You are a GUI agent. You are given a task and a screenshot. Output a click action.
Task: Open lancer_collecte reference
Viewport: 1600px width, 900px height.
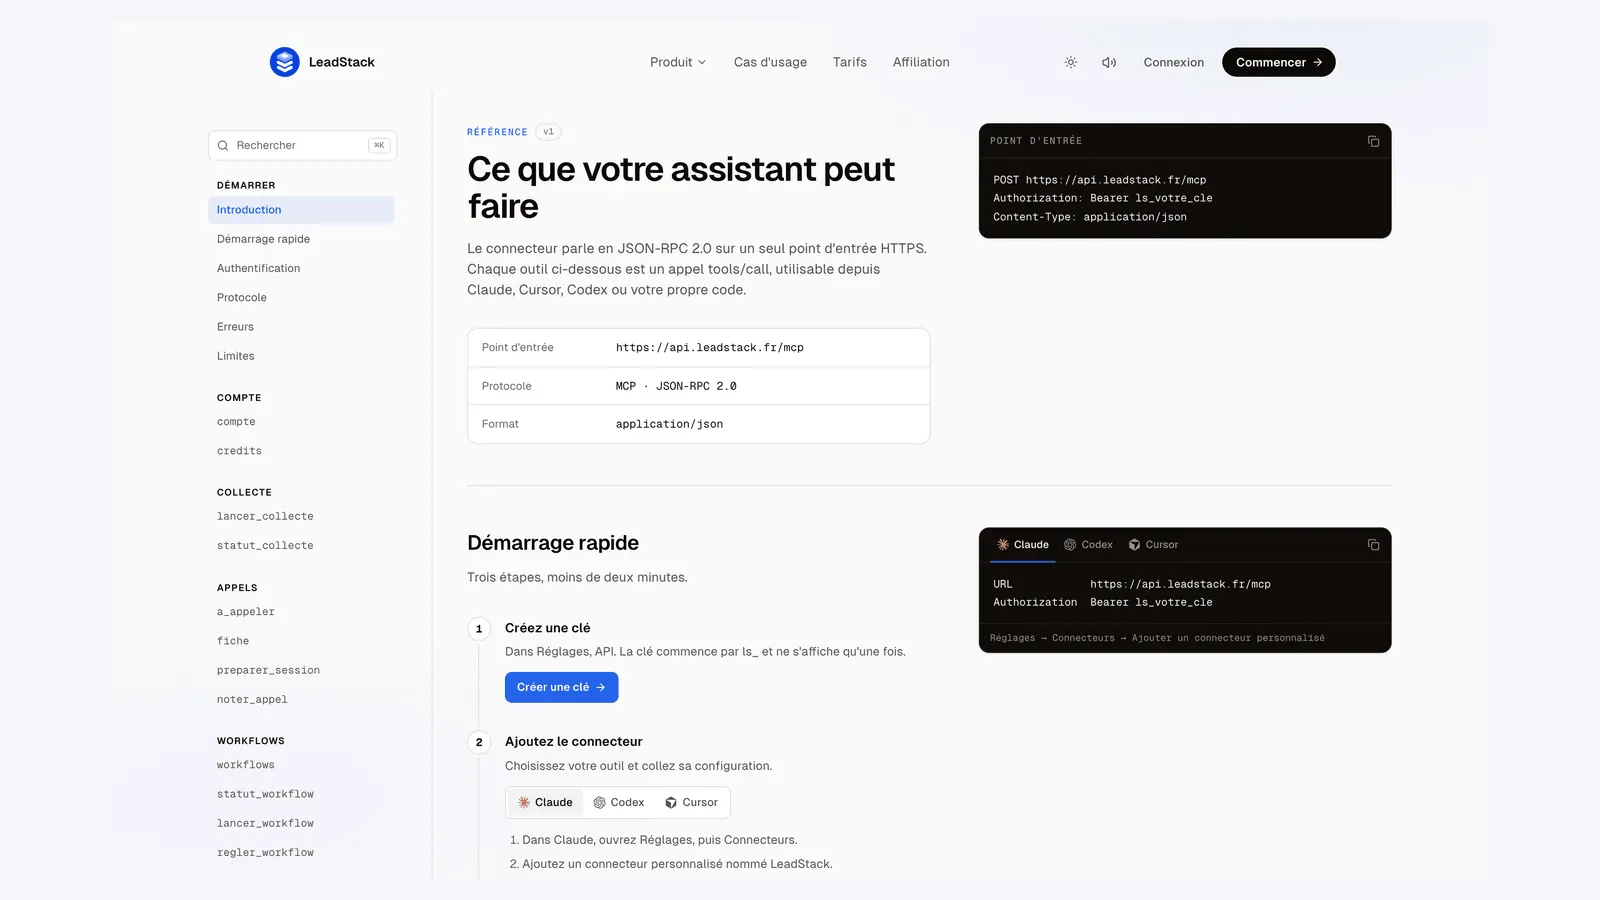tap(265, 517)
